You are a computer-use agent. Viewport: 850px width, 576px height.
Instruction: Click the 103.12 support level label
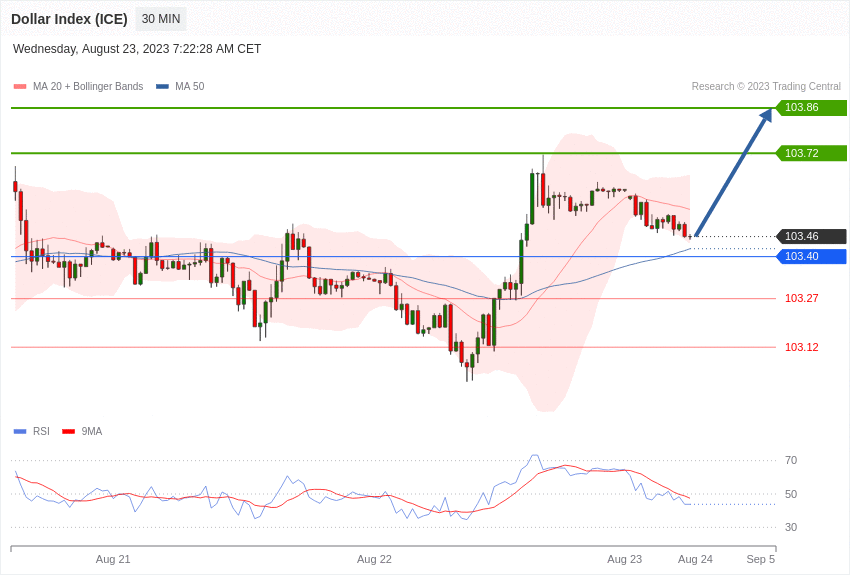point(802,347)
